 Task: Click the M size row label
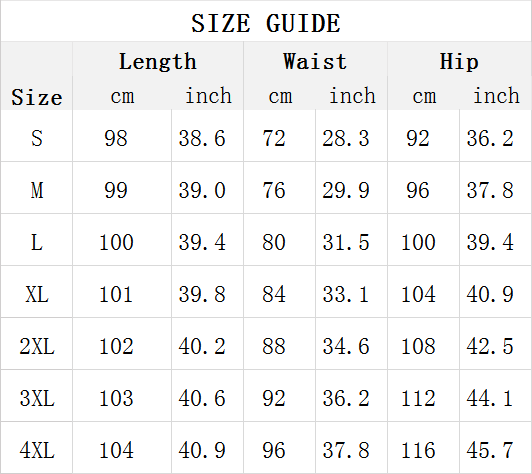(x=37, y=190)
